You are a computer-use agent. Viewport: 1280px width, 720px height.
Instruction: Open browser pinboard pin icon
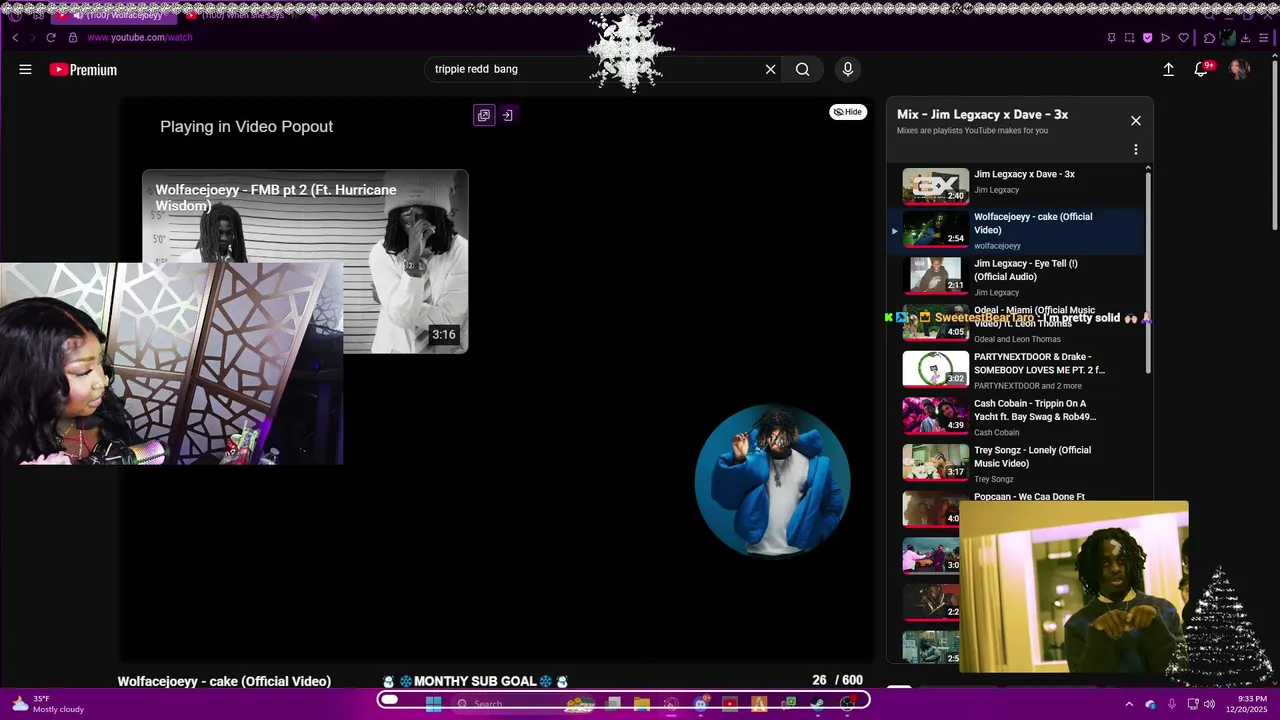1111,38
